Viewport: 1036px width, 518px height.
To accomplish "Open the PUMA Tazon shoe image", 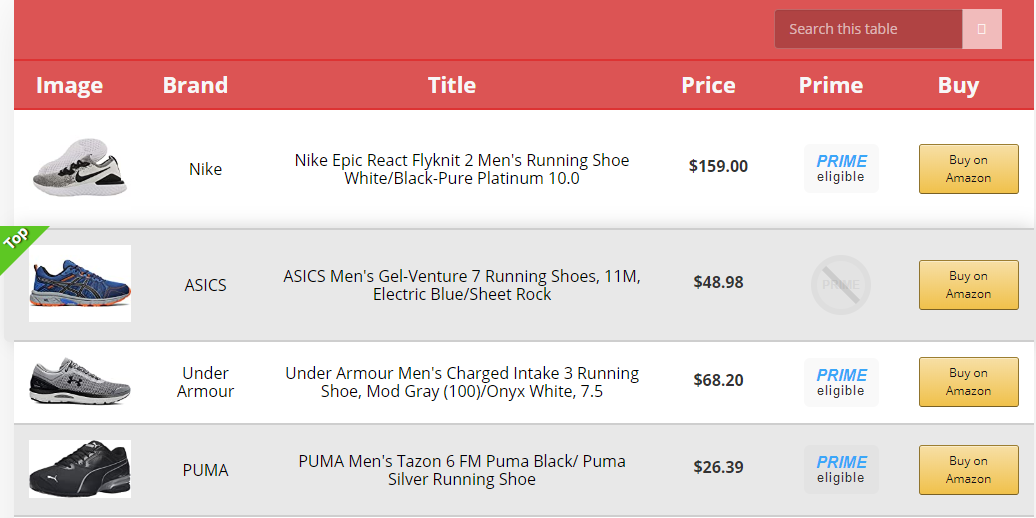I will [80, 469].
